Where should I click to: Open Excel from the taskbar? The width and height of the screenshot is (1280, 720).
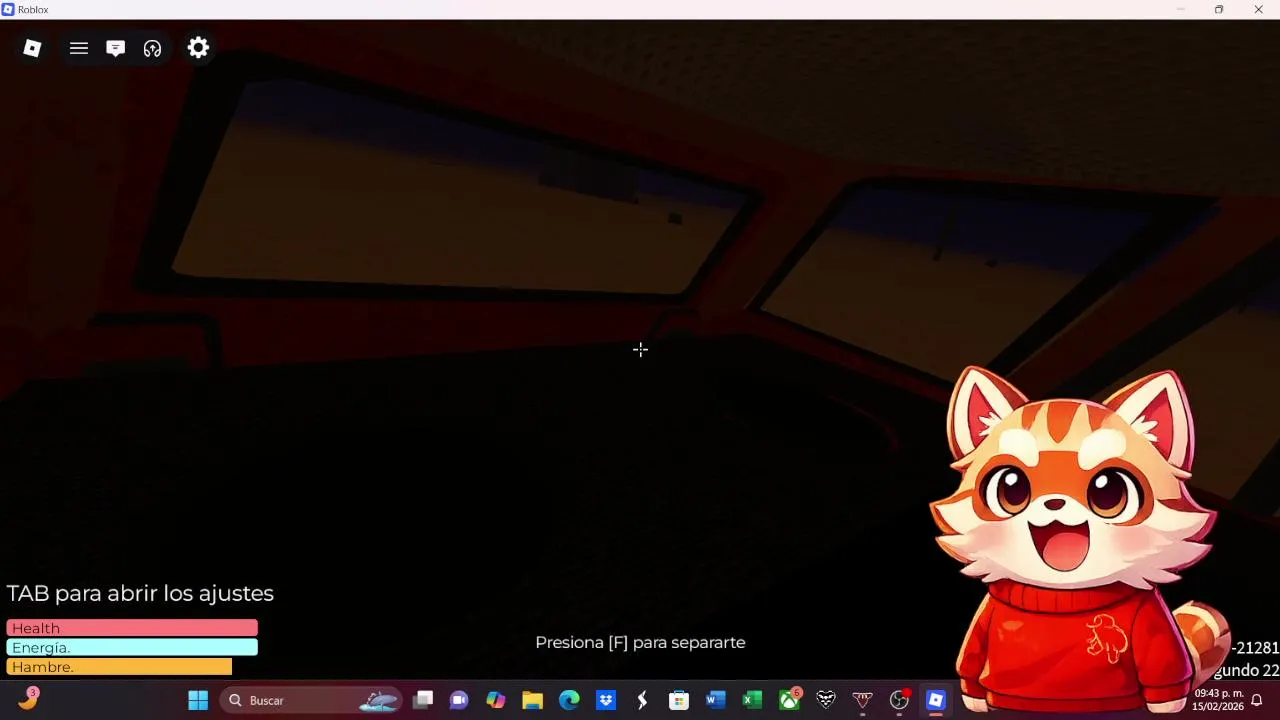pos(752,700)
